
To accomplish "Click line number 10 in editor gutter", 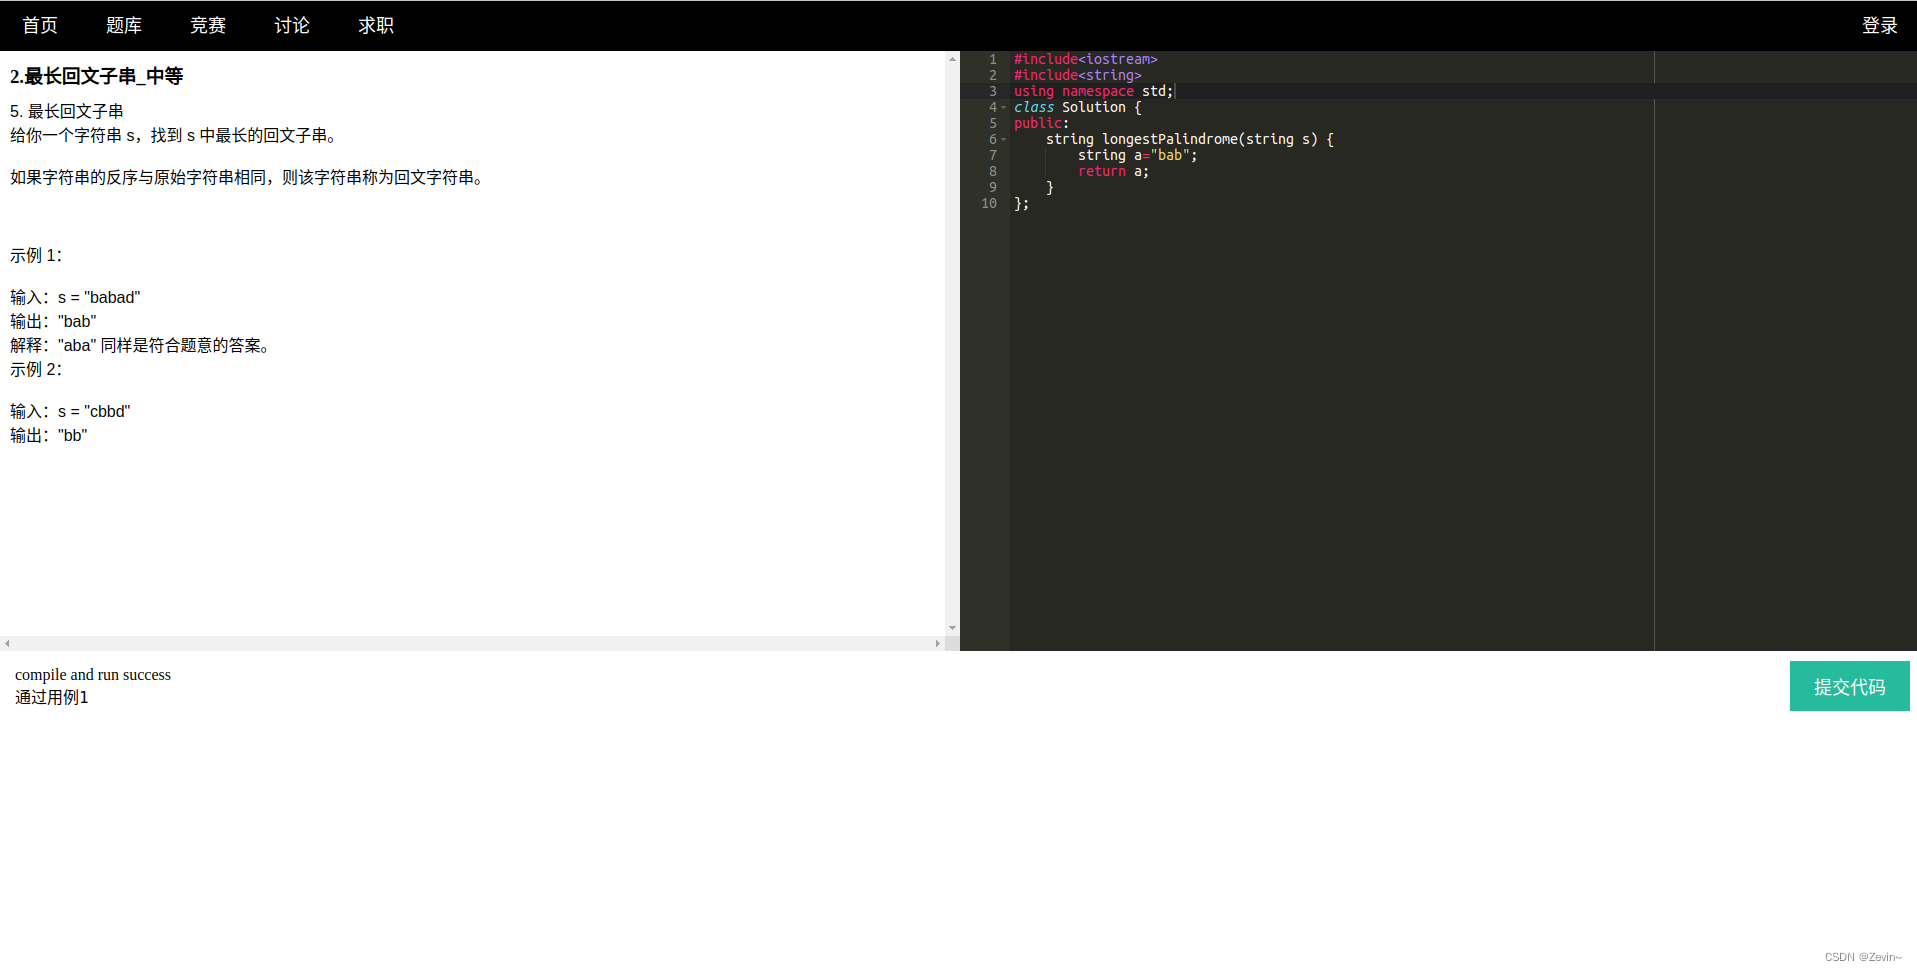I will click(x=989, y=203).
